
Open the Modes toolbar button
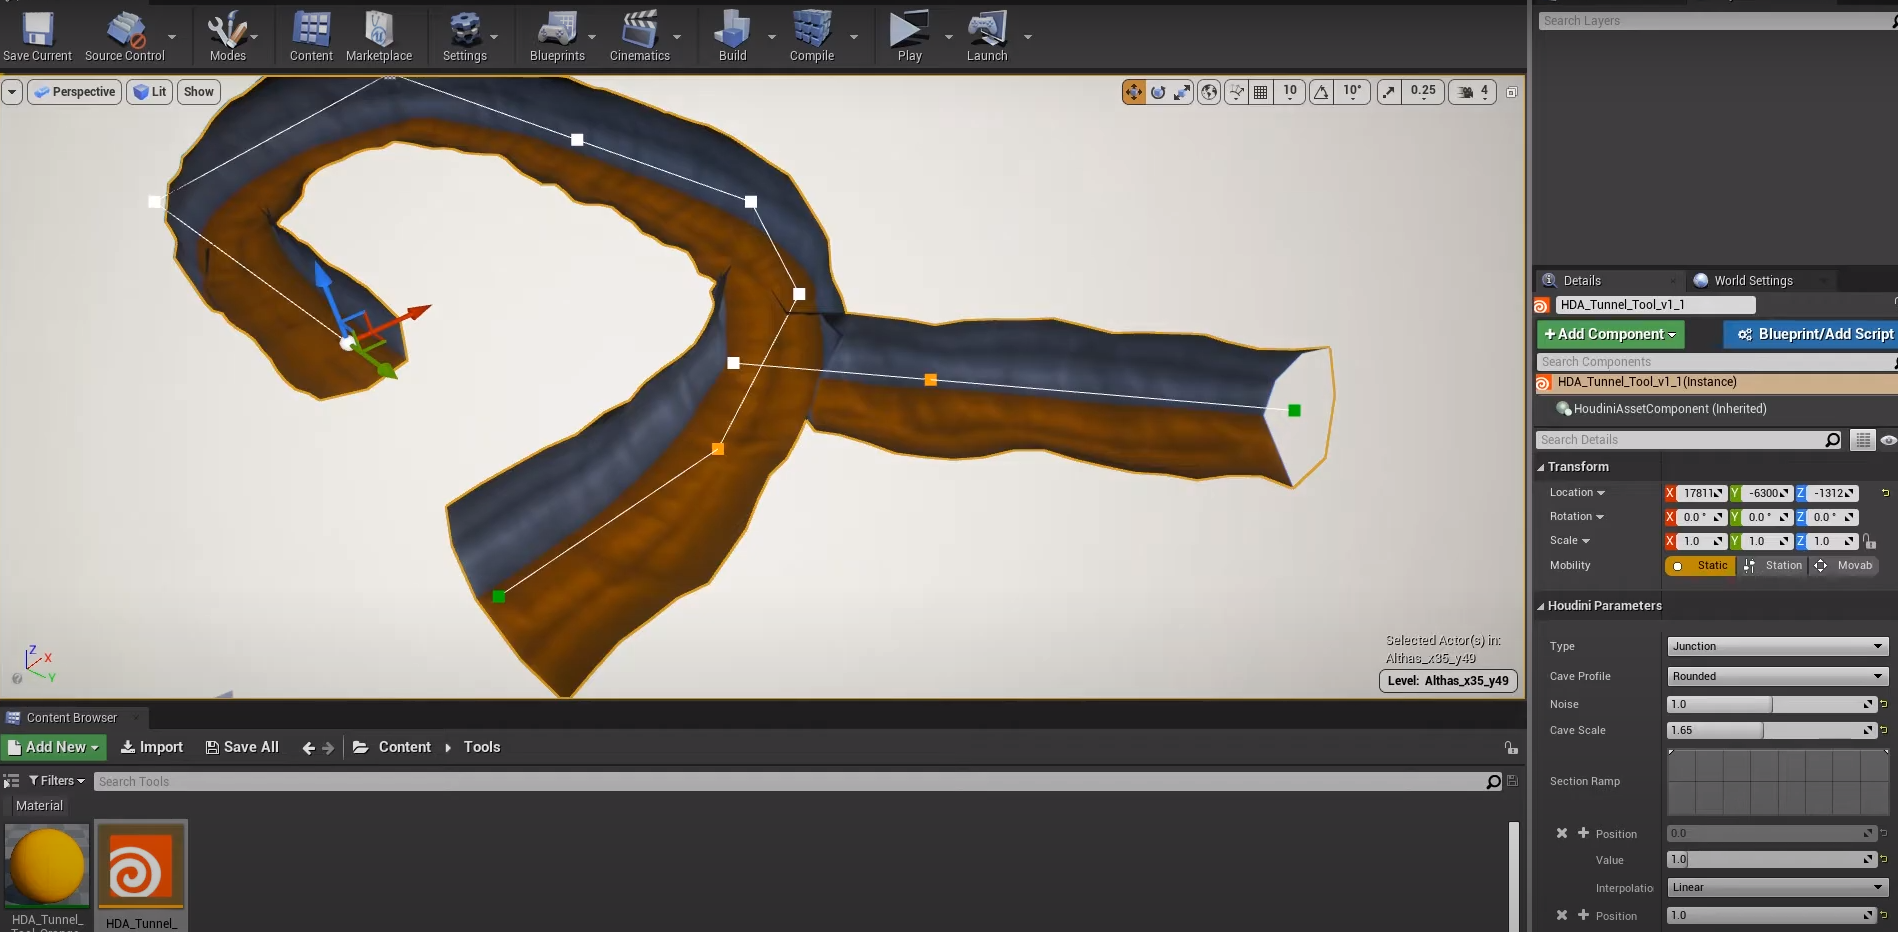[227, 36]
